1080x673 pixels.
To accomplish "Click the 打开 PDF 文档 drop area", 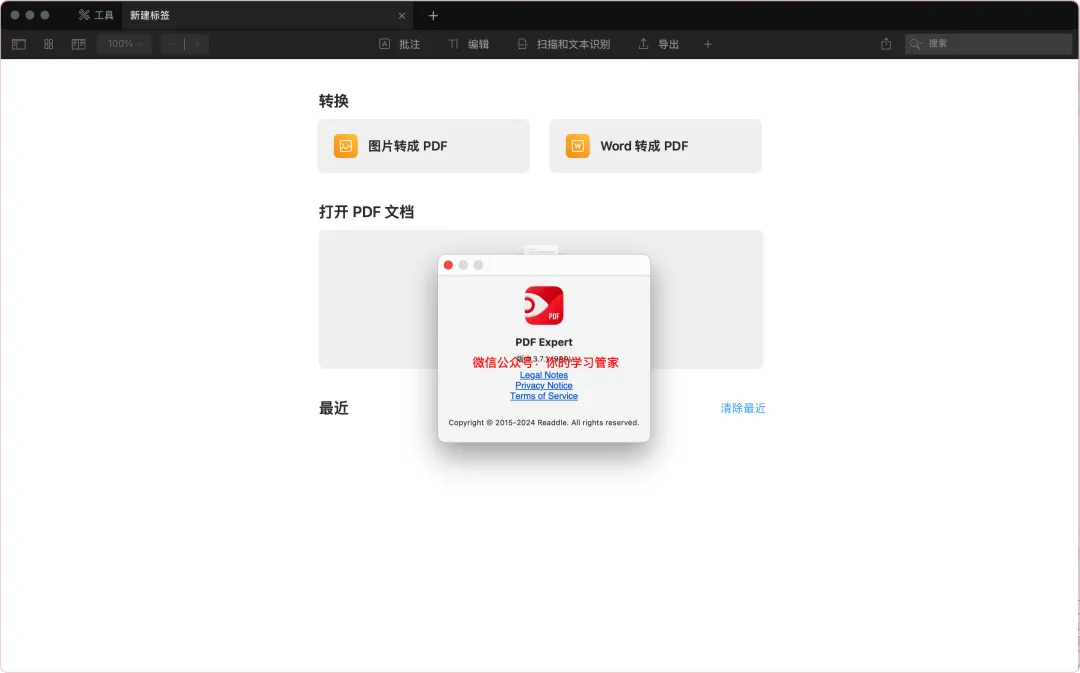I will (541, 299).
